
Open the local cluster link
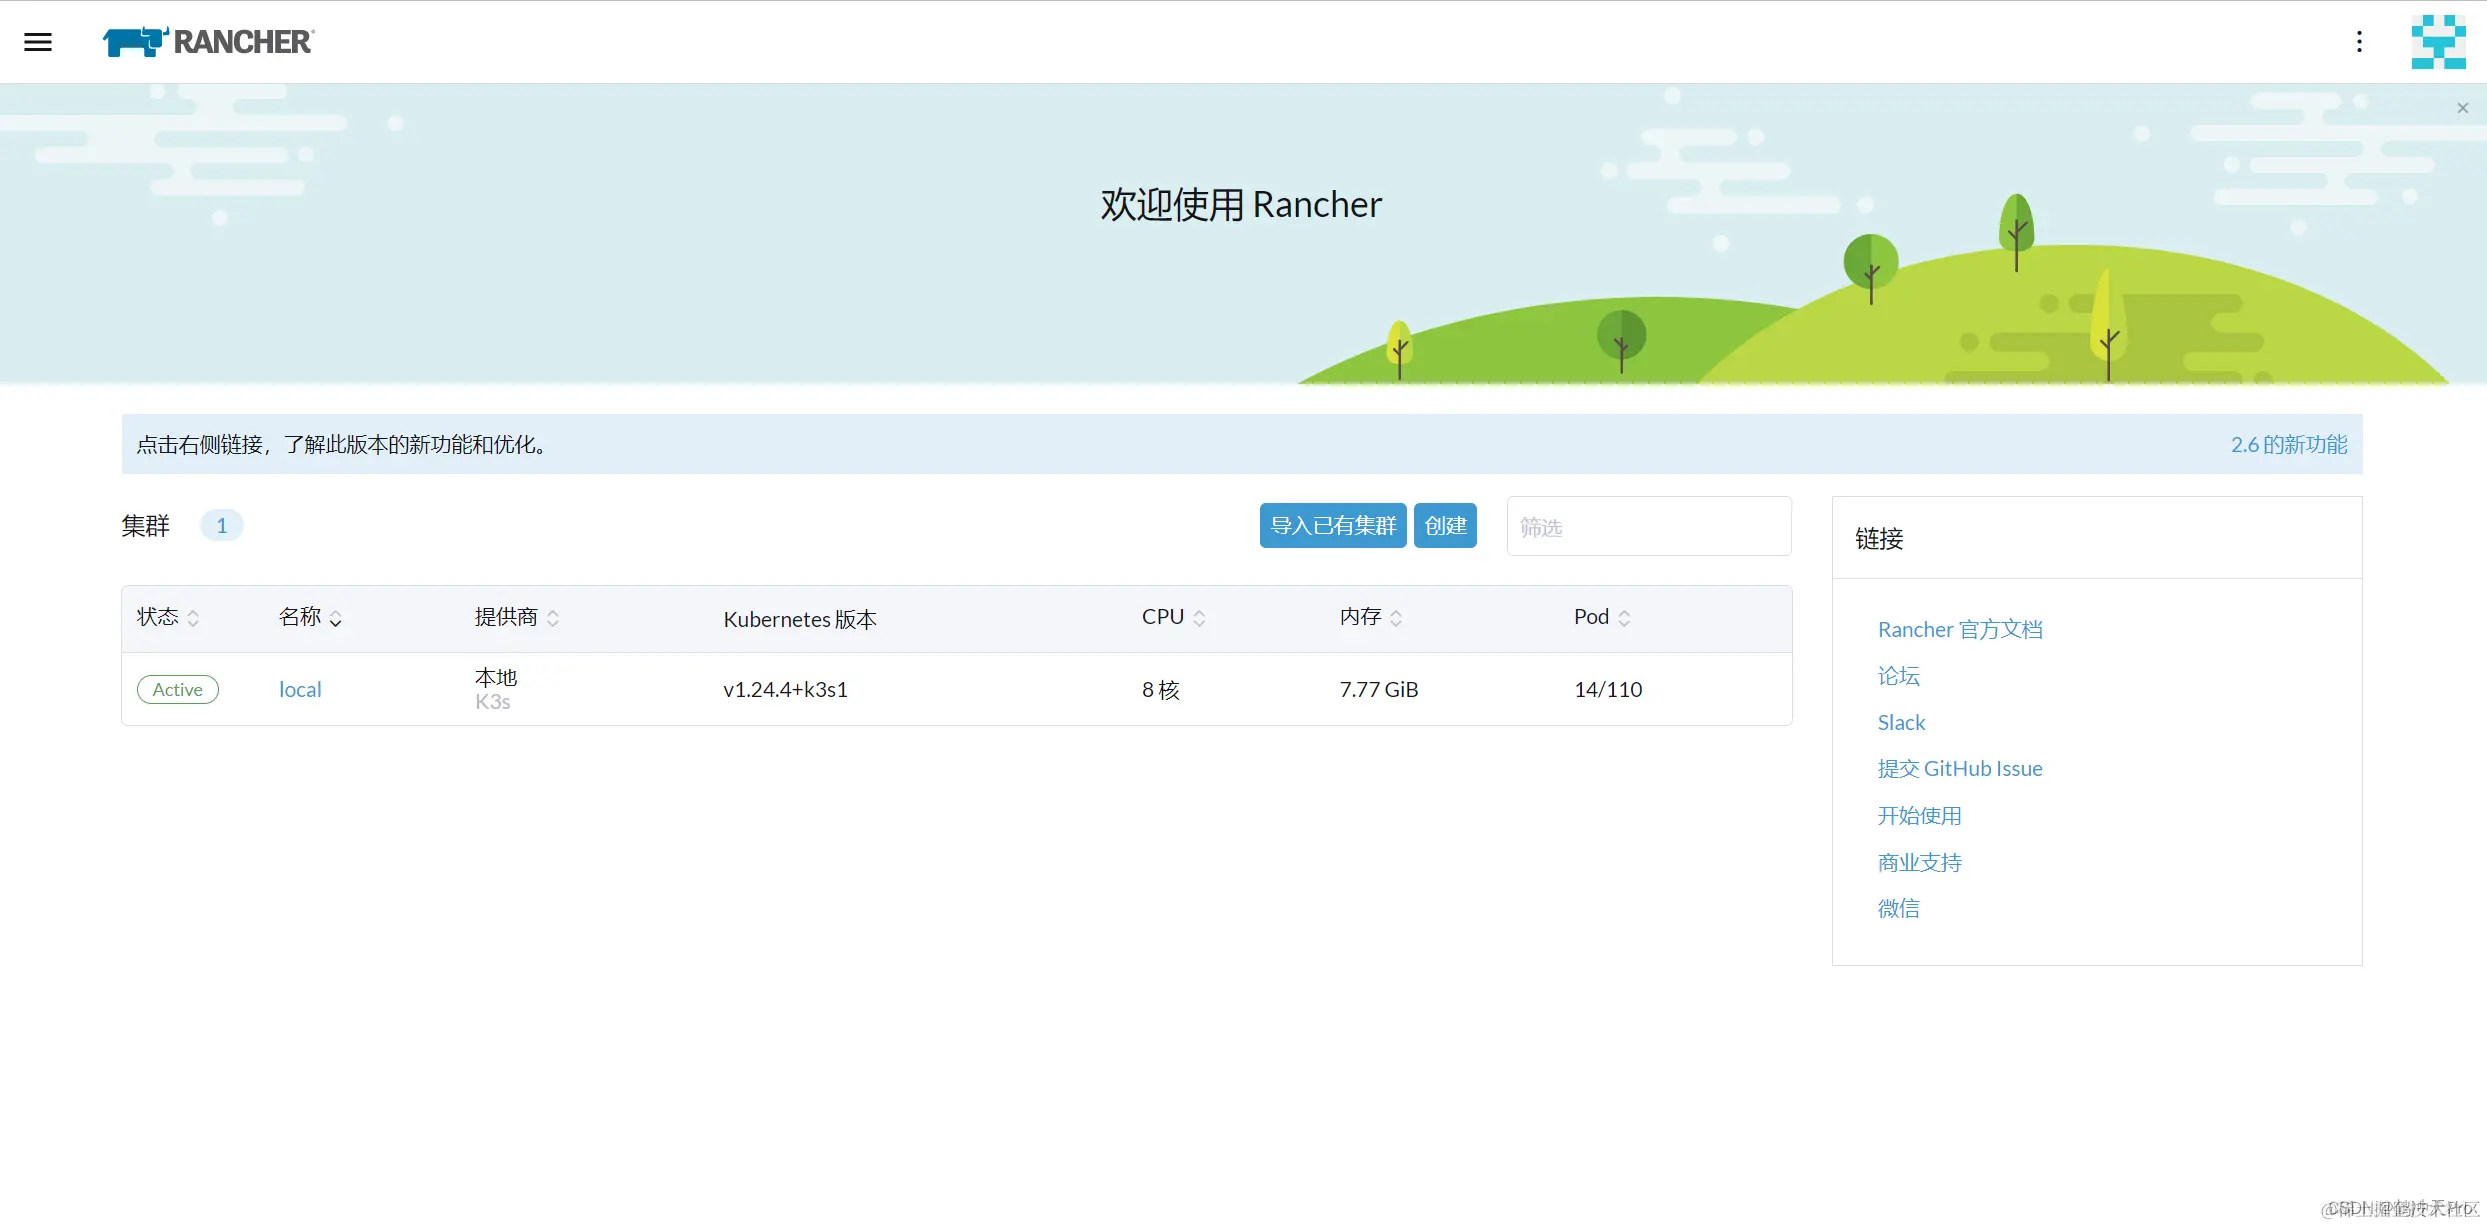pyautogui.click(x=300, y=690)
